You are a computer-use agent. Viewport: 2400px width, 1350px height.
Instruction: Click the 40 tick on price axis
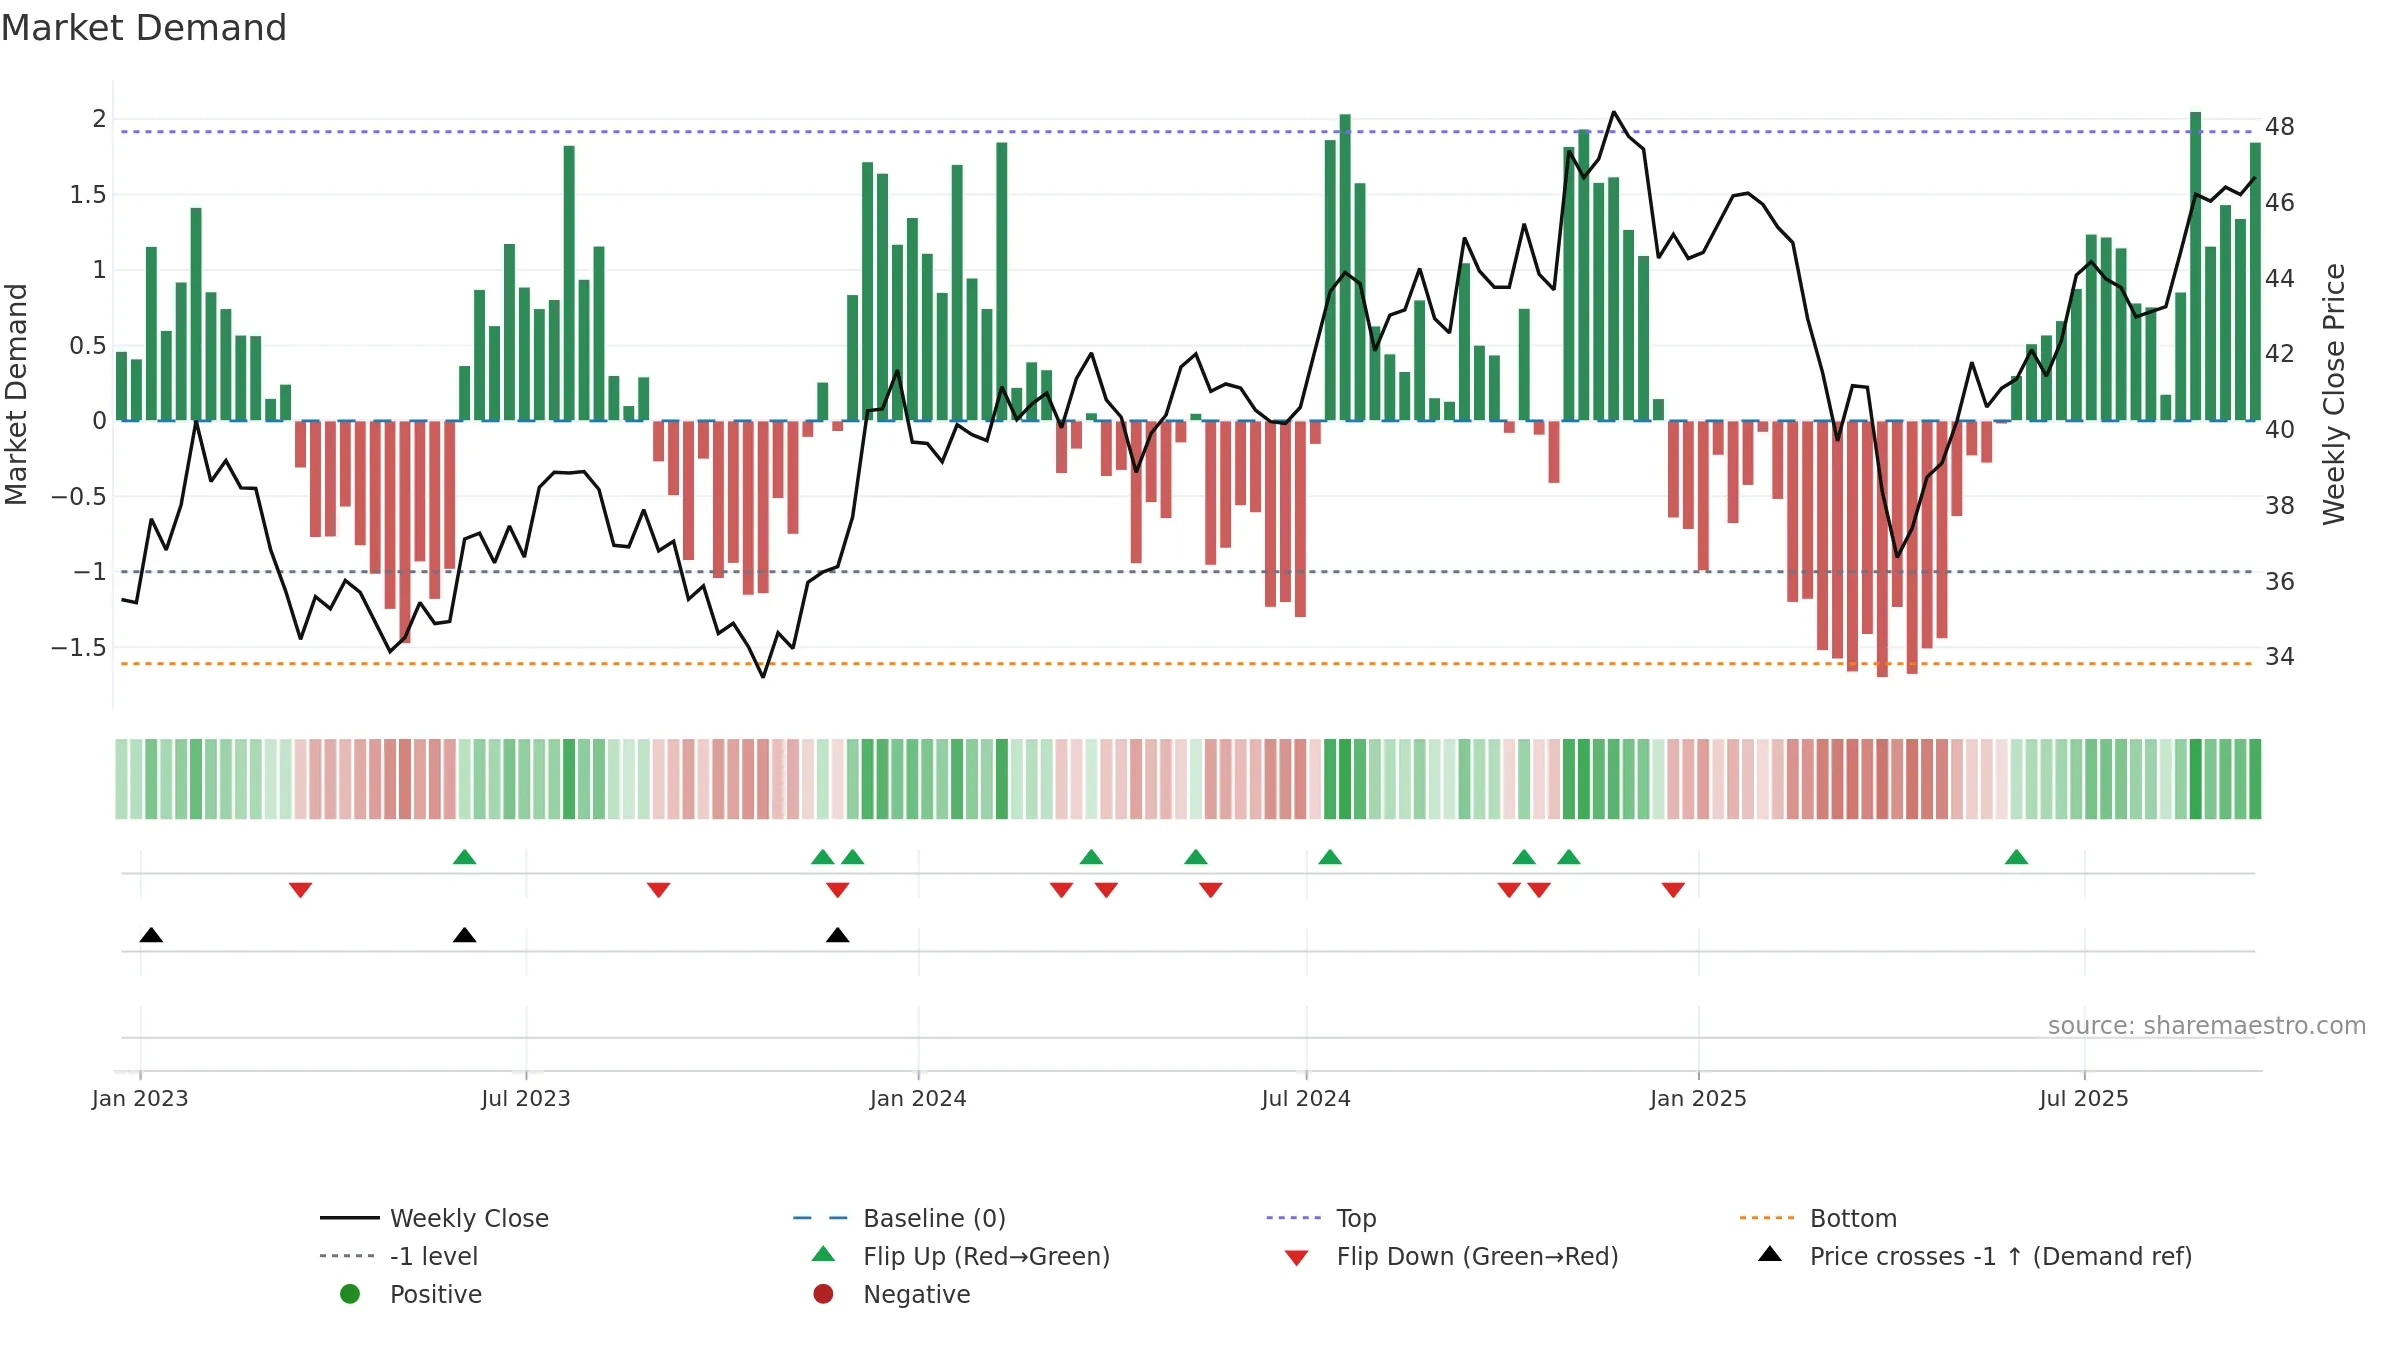click(x=2280, y=430)
